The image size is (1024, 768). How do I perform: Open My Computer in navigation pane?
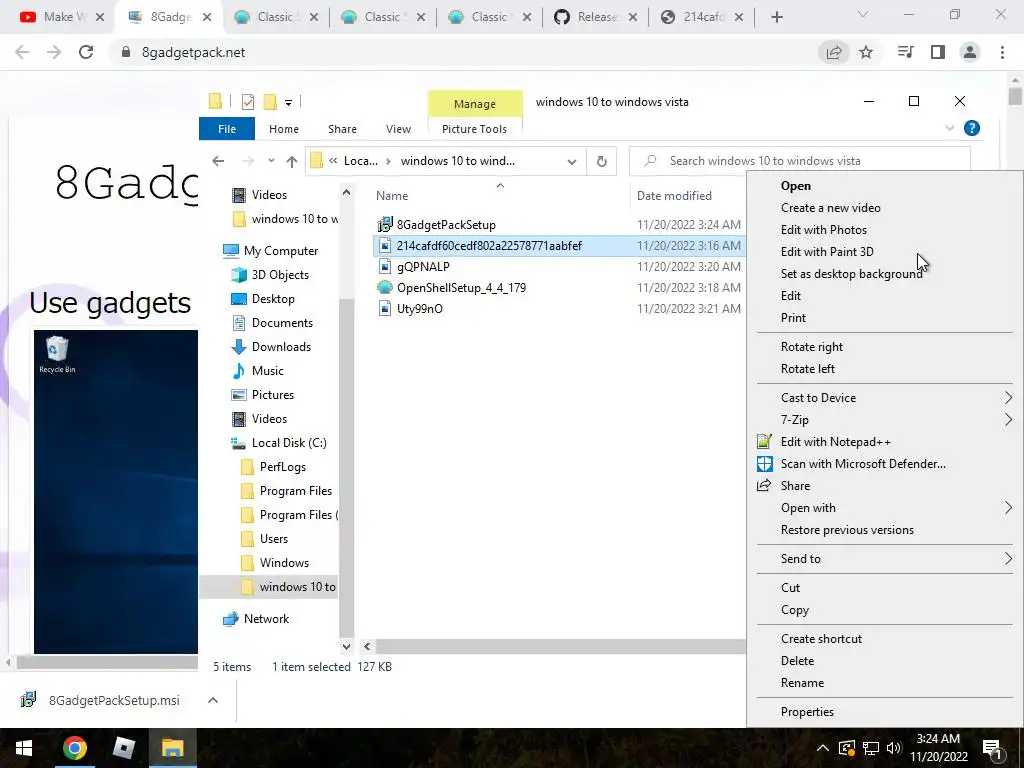coord(281,251)
